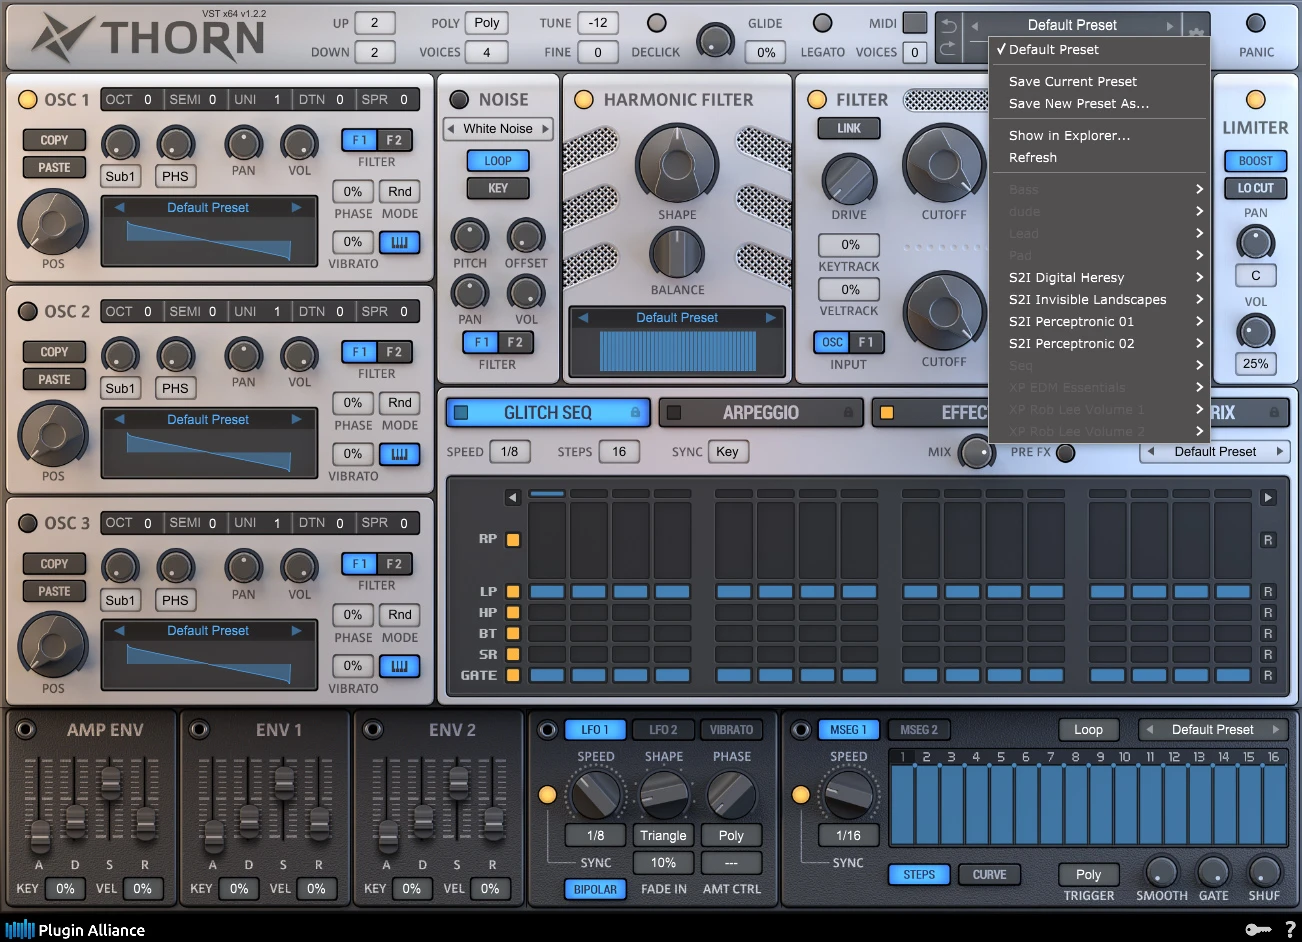1302x942 pixels.
Task: Click the BOOST button in the Limiter
Action: [x=1255, y=161]
